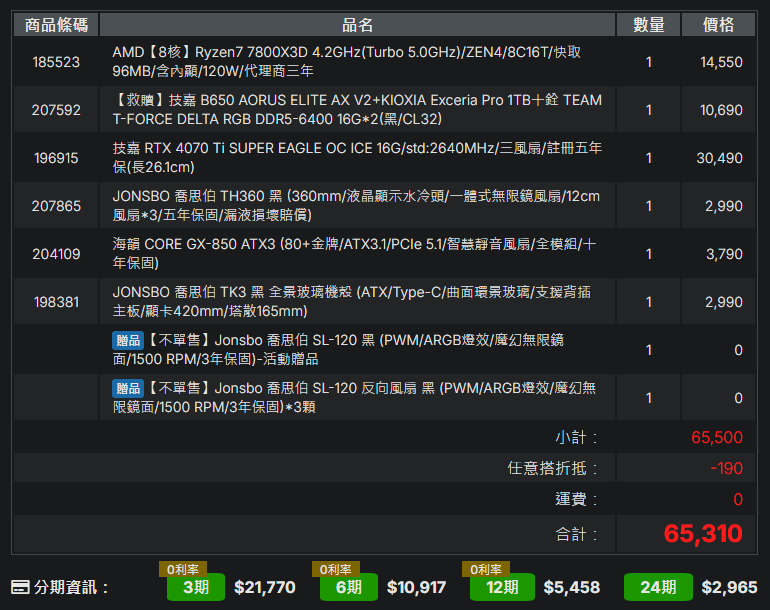Image resolution: width=770 pixels, height=610 pixels.
Task: Click the $2,965 installment amount
Action: point(729,587)
